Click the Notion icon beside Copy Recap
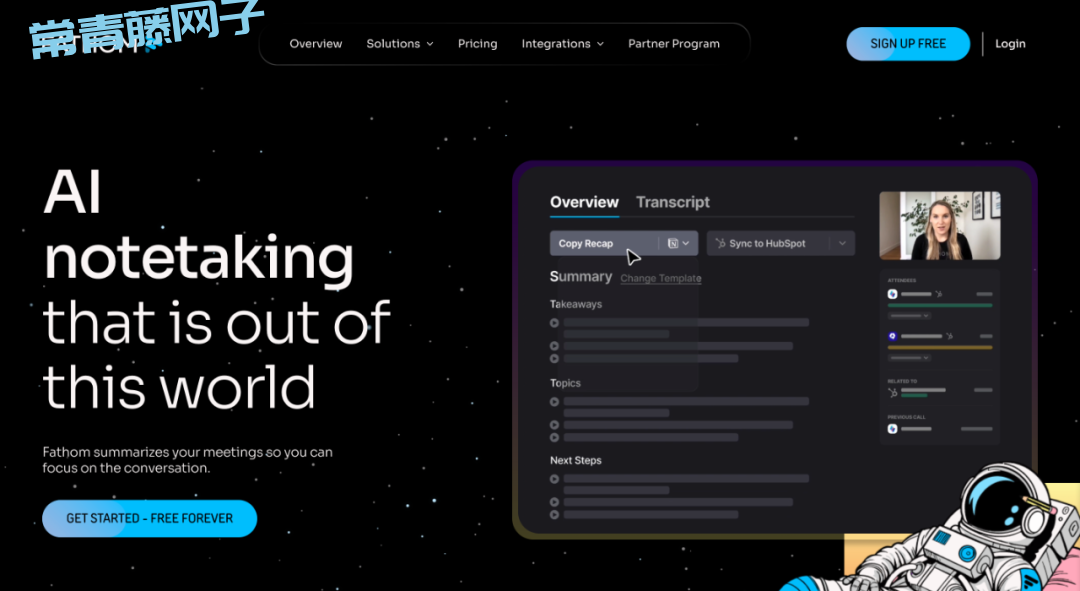This screenshot has width=1080, height=591. point(673,243)
